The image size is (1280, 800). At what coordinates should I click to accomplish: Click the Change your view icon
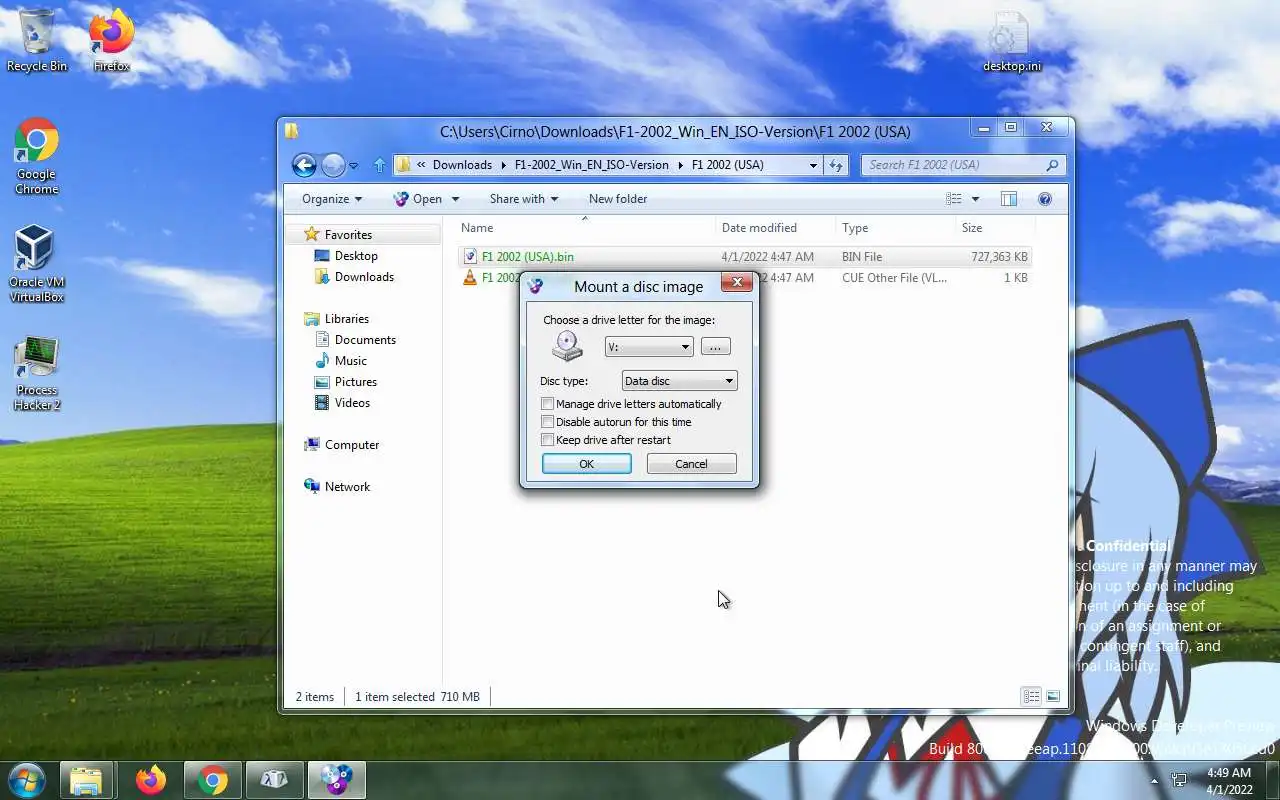point(954,199)
